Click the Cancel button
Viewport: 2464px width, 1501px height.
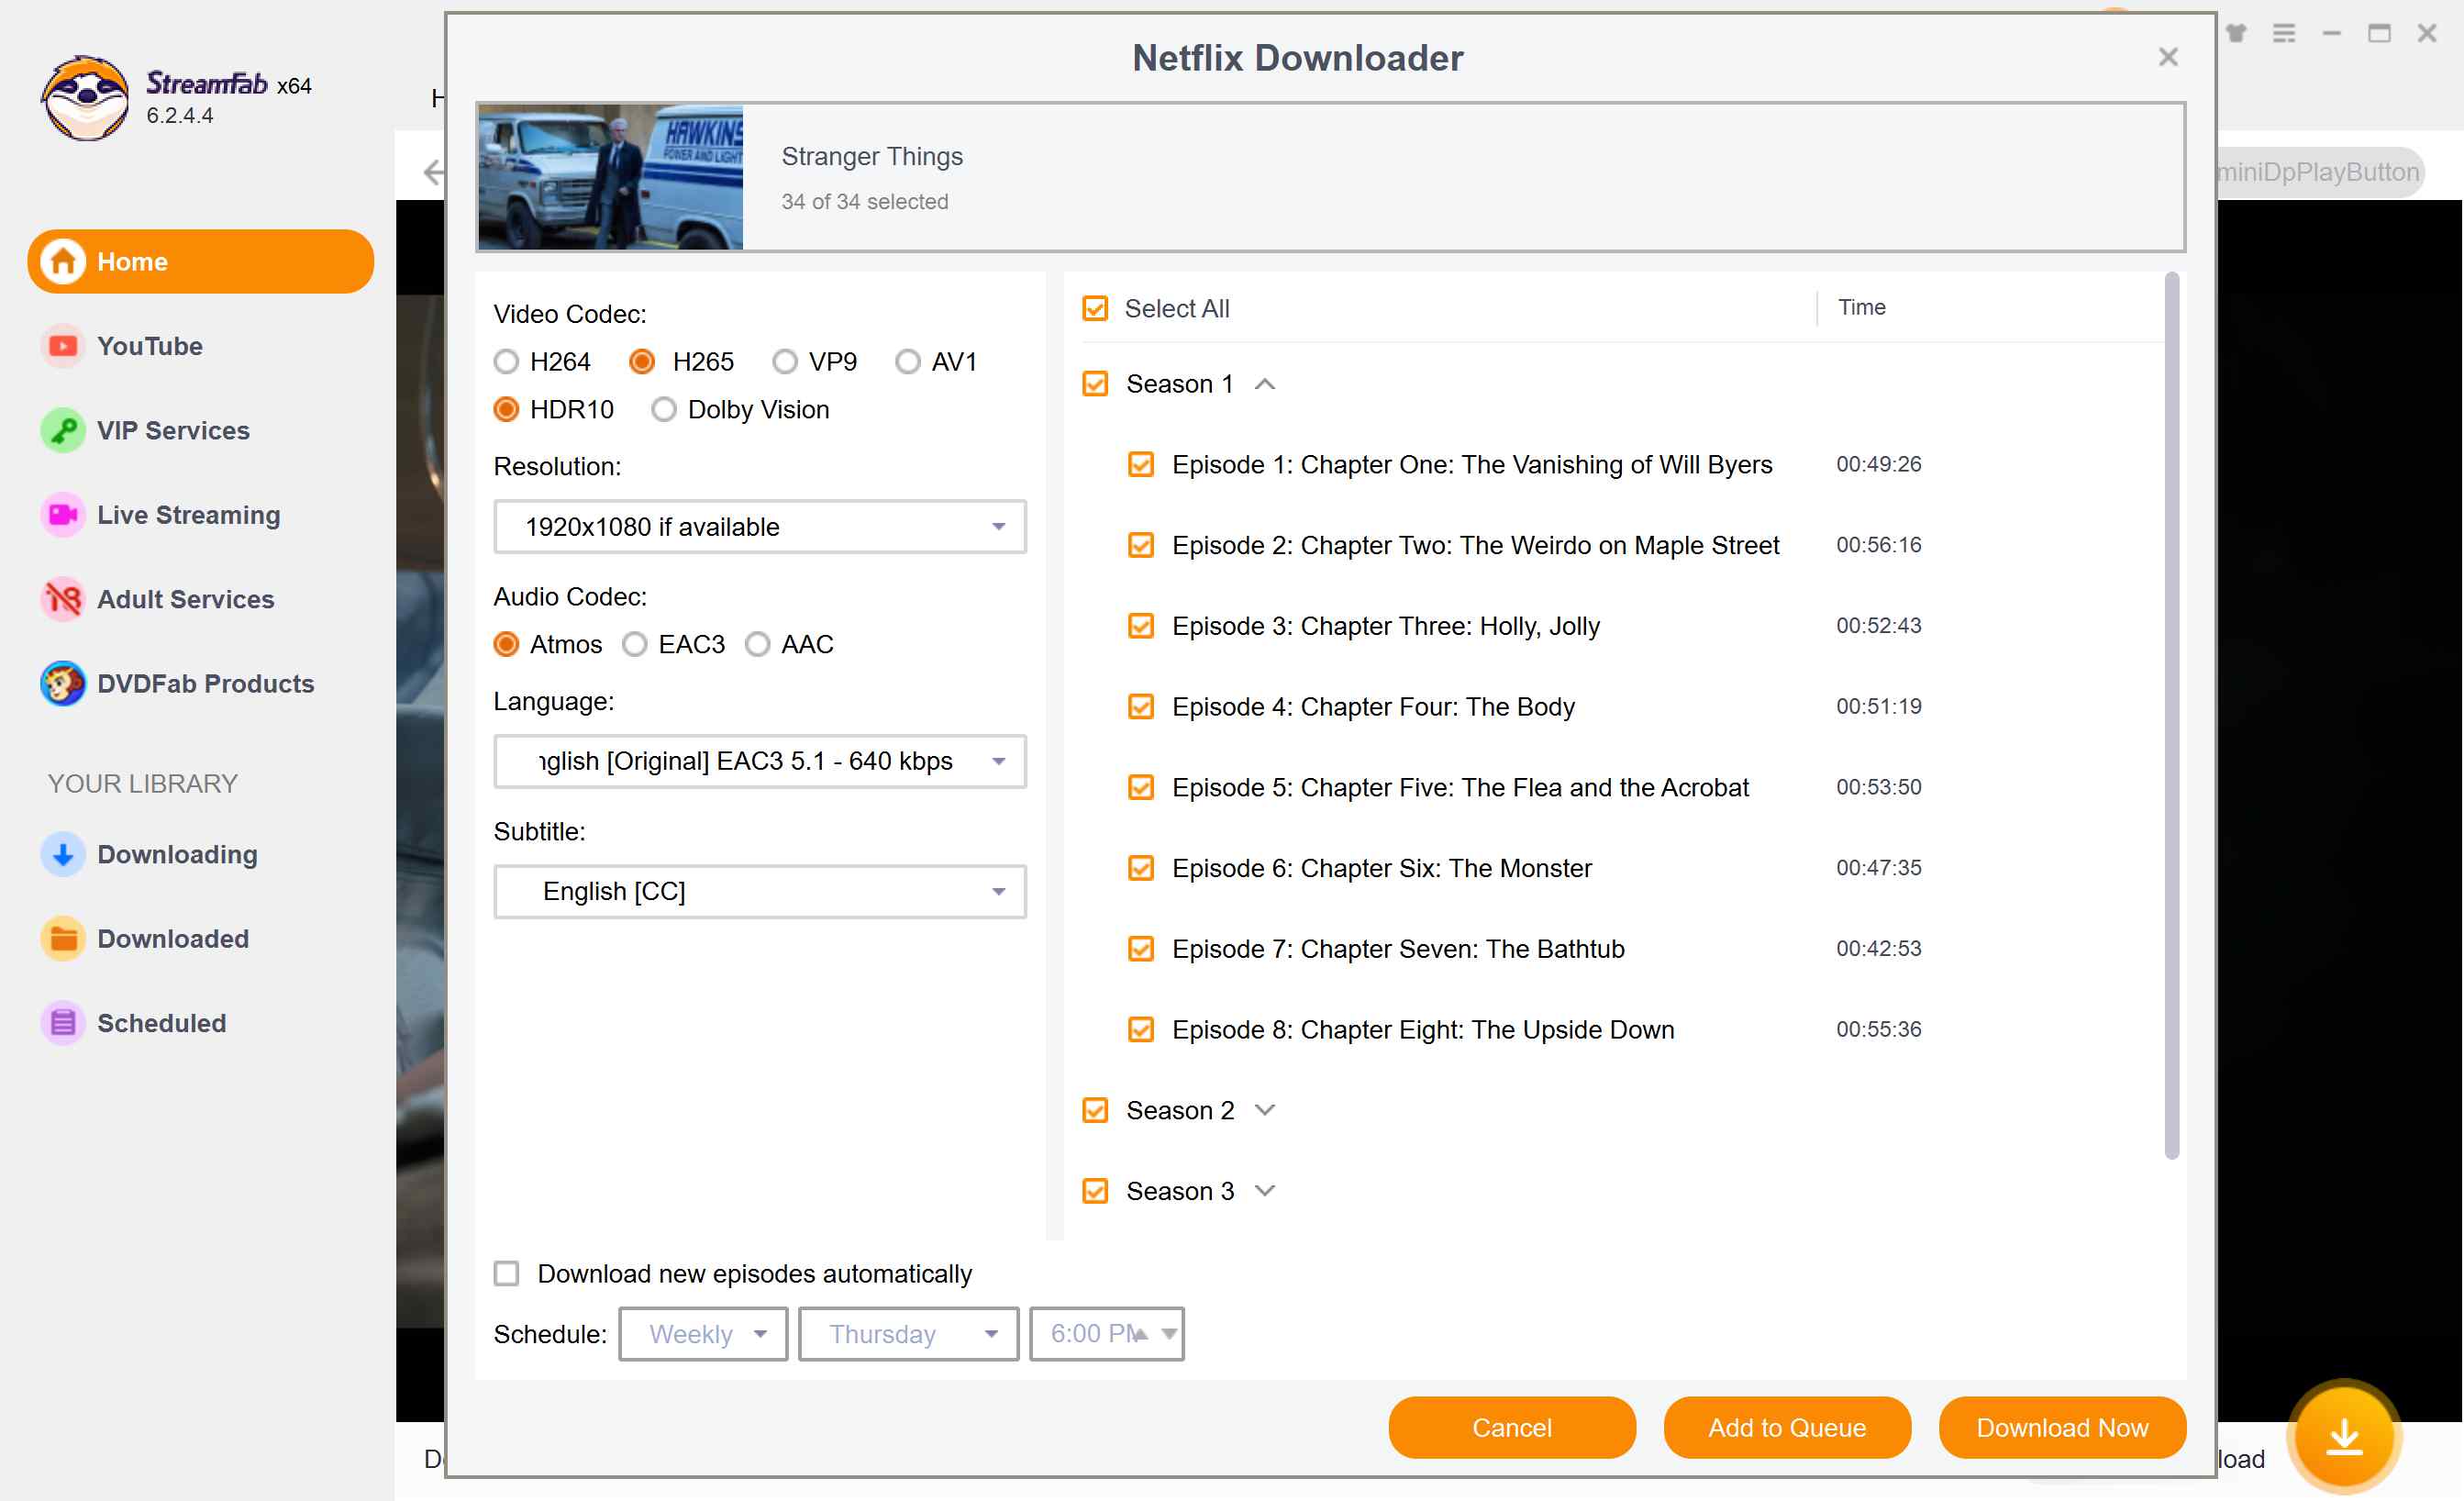pos(1512,1427)
